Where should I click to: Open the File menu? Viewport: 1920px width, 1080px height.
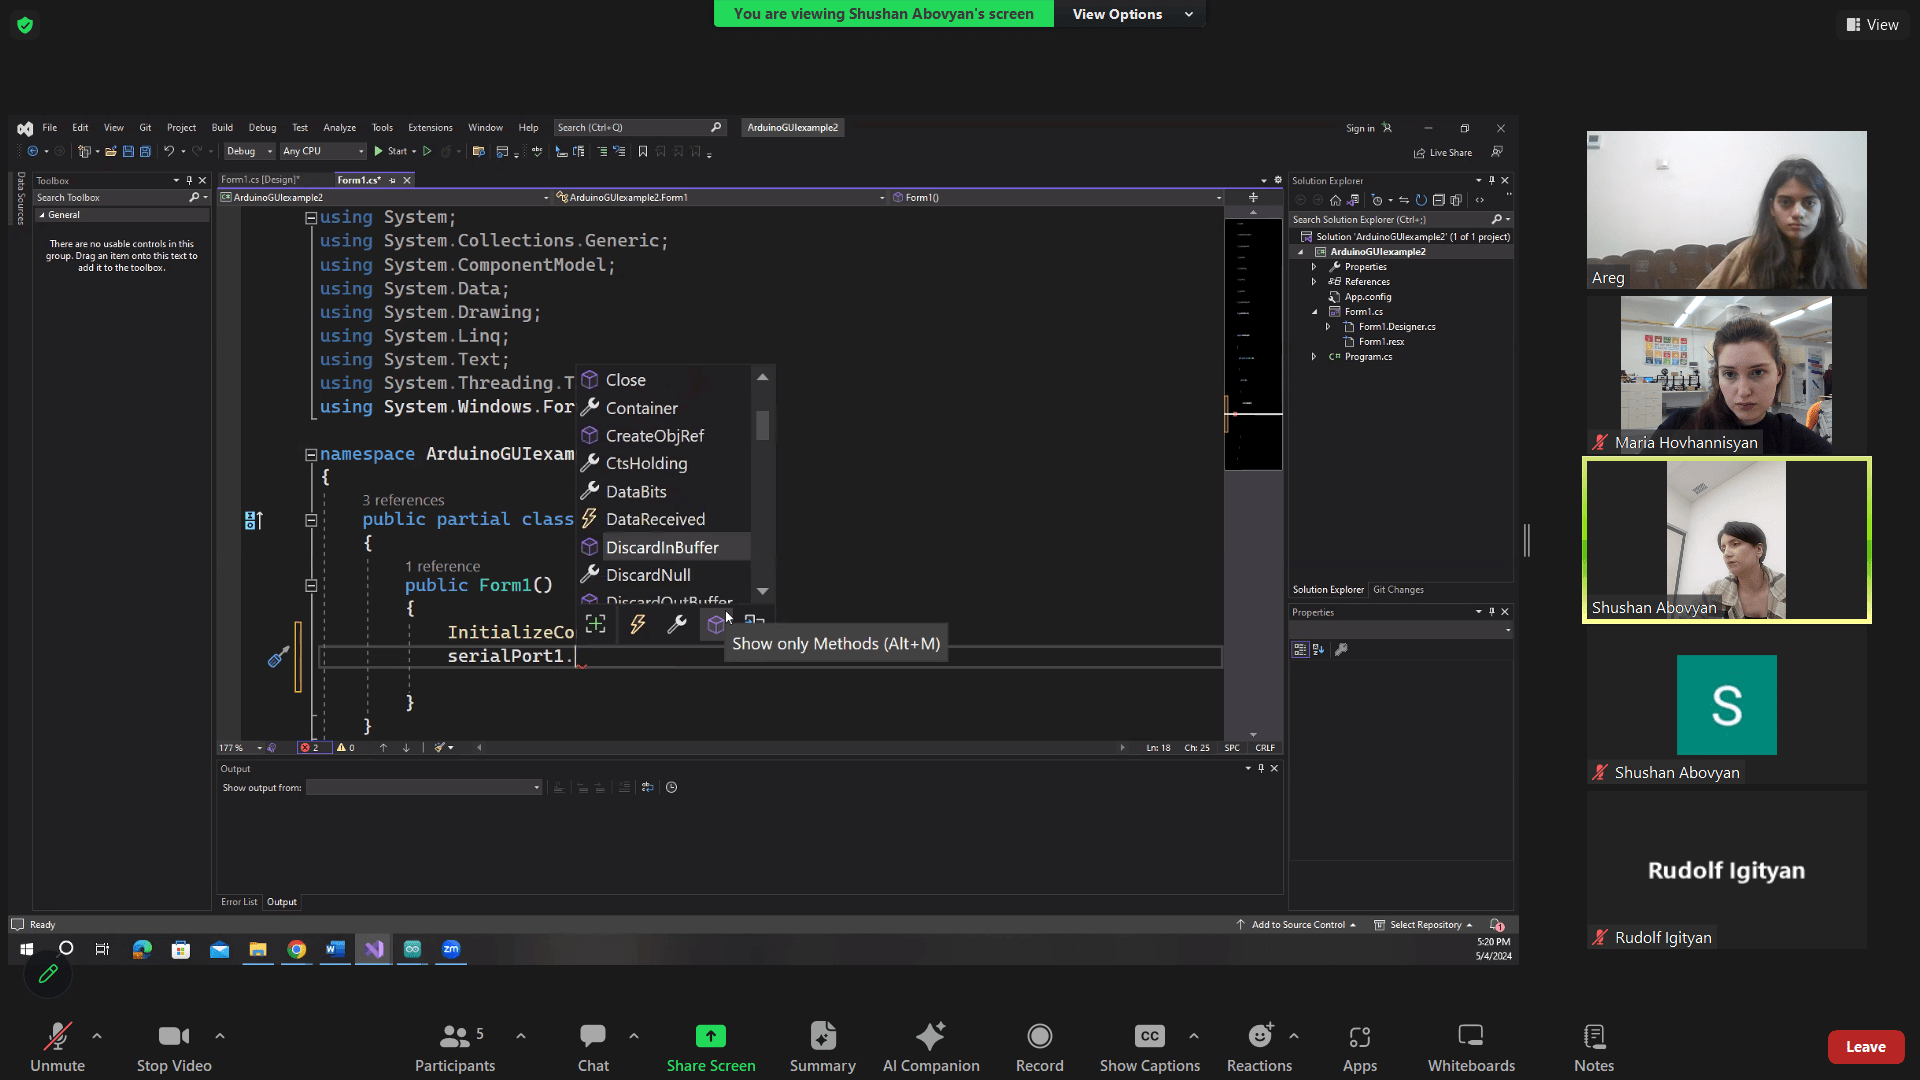point(50,128)
